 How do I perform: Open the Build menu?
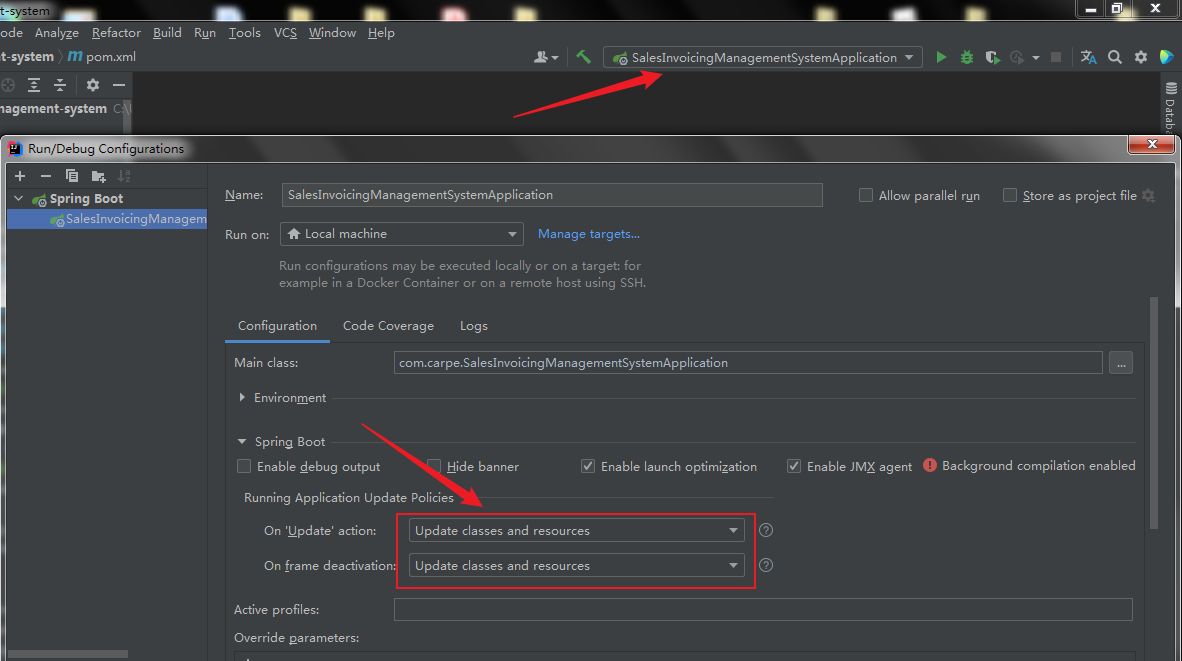[x=167, y=32]
